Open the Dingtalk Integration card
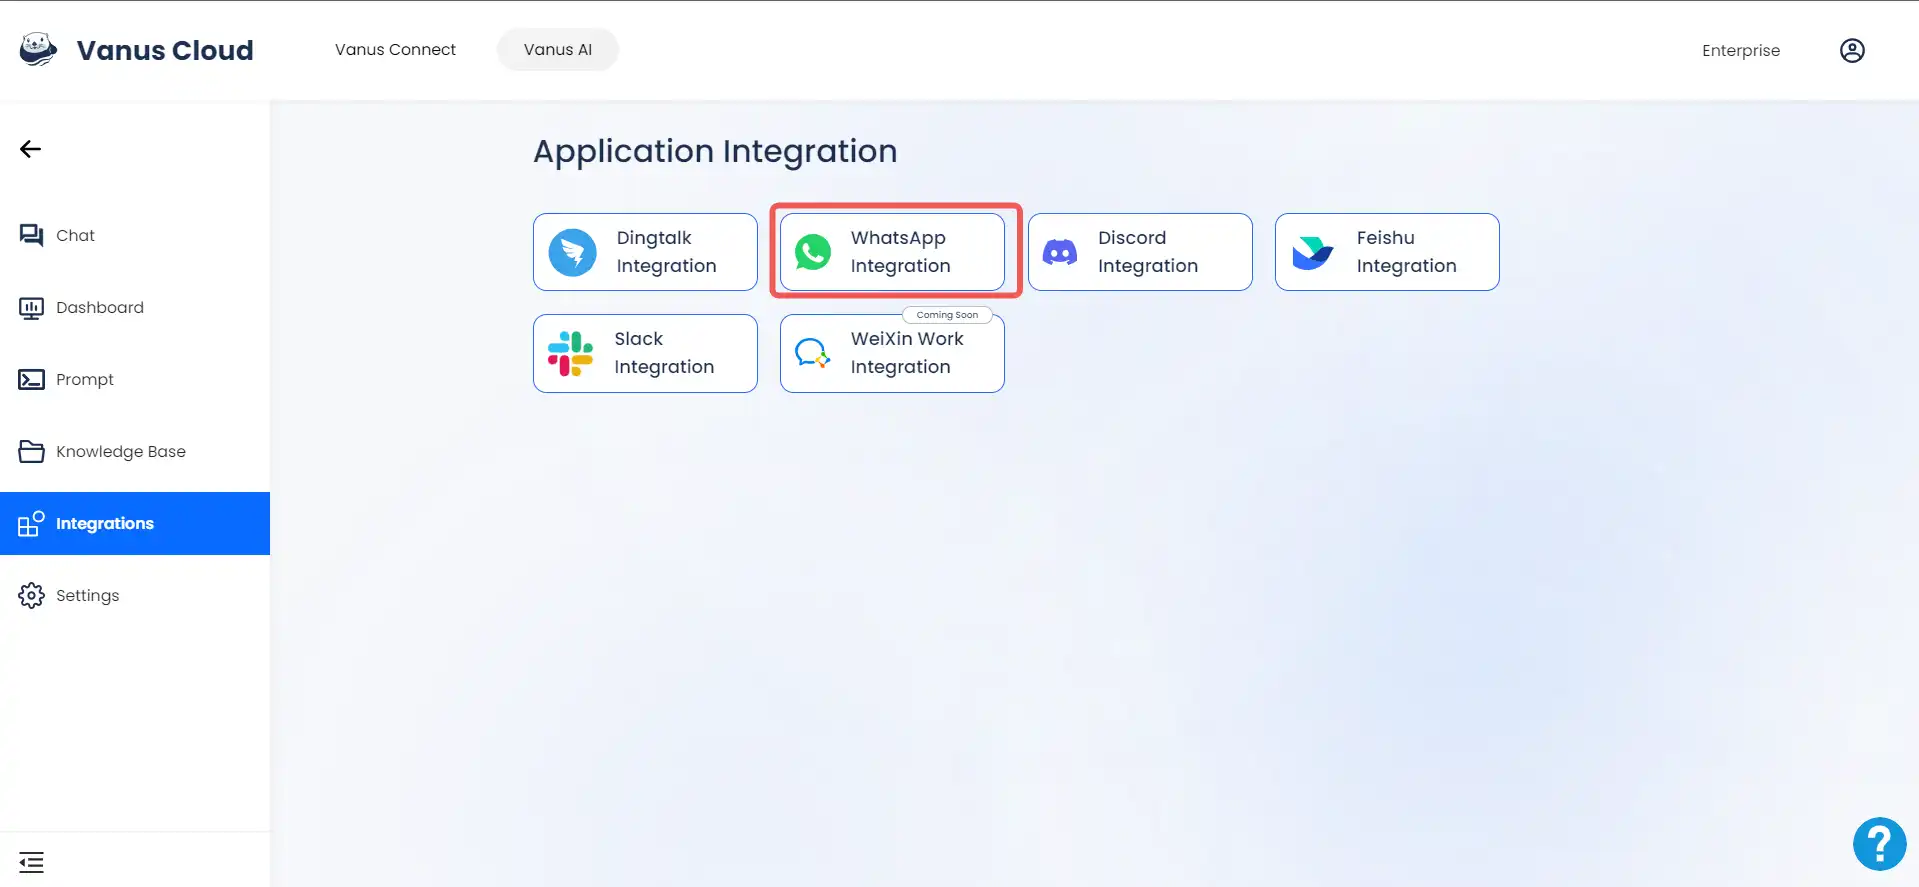This screenshot has height=887, width=1919. coord(645,252)
